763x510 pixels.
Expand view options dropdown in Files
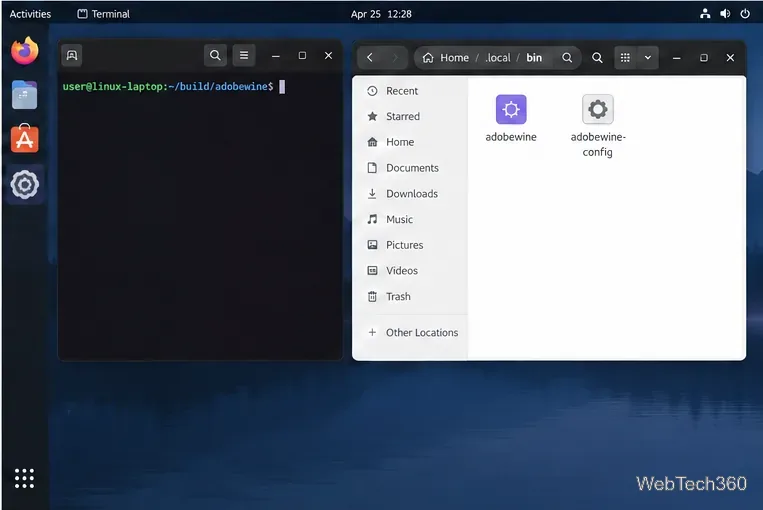click(648, 58)
